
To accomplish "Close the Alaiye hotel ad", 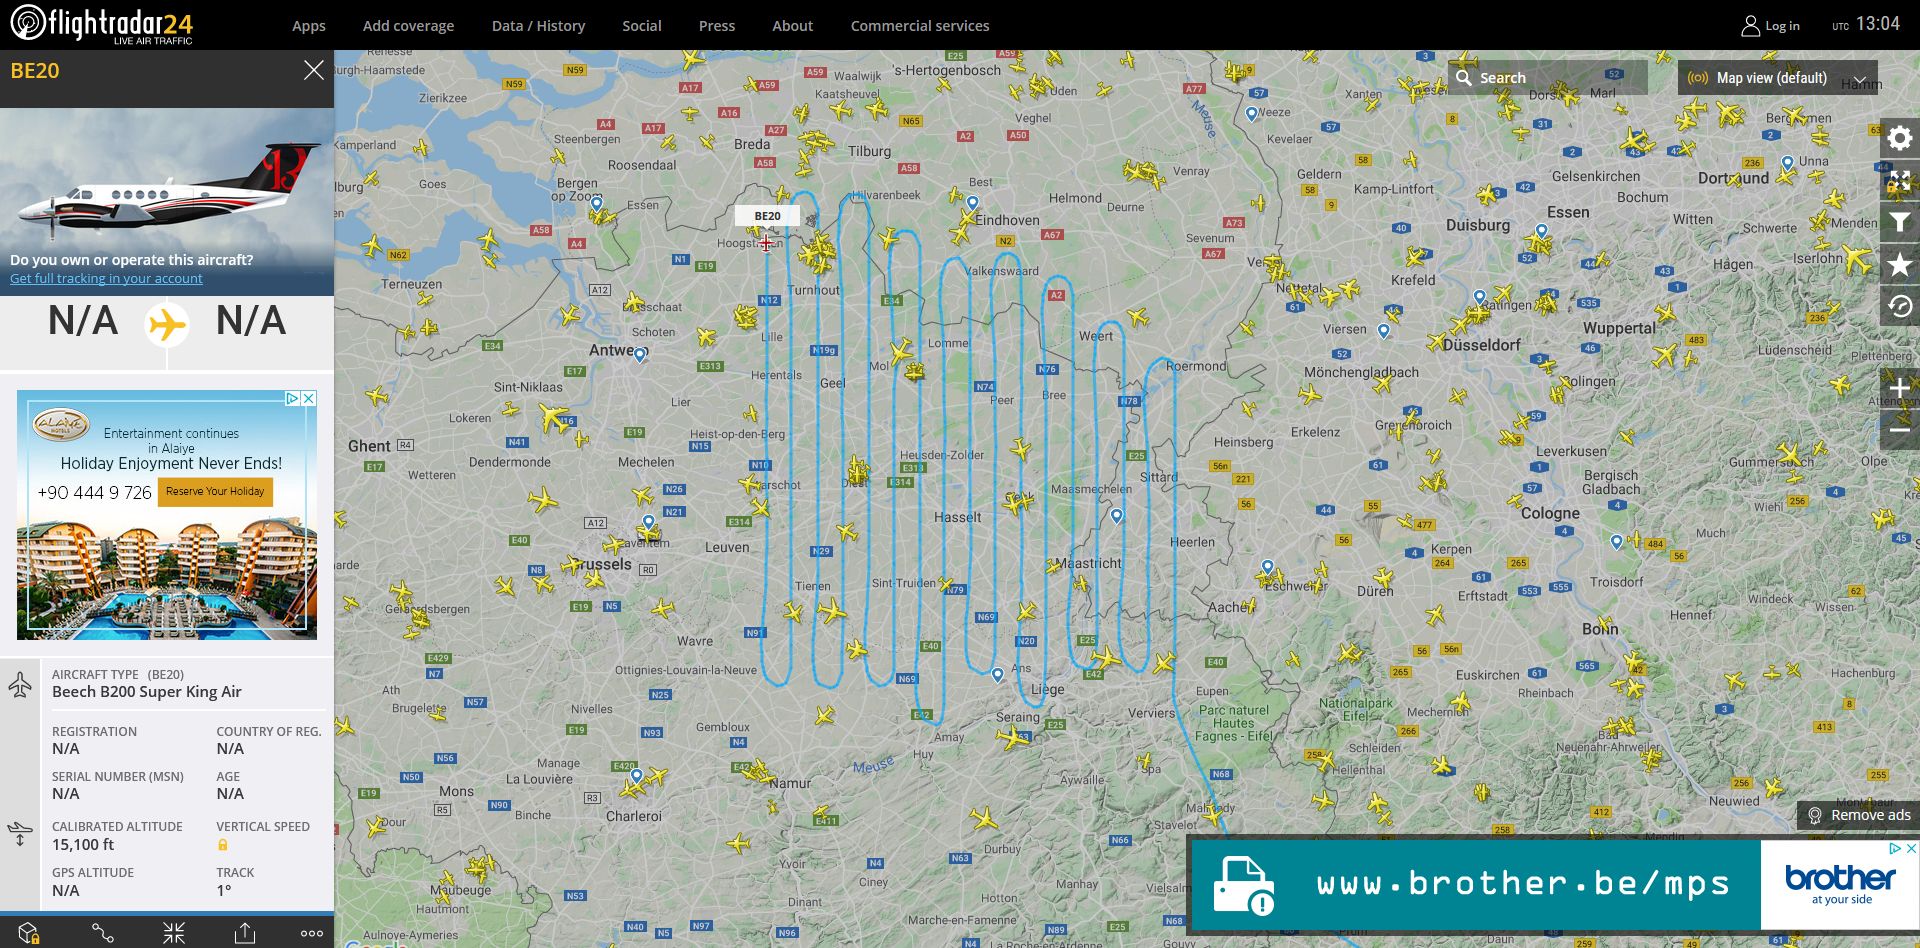I will pos(309,398).
